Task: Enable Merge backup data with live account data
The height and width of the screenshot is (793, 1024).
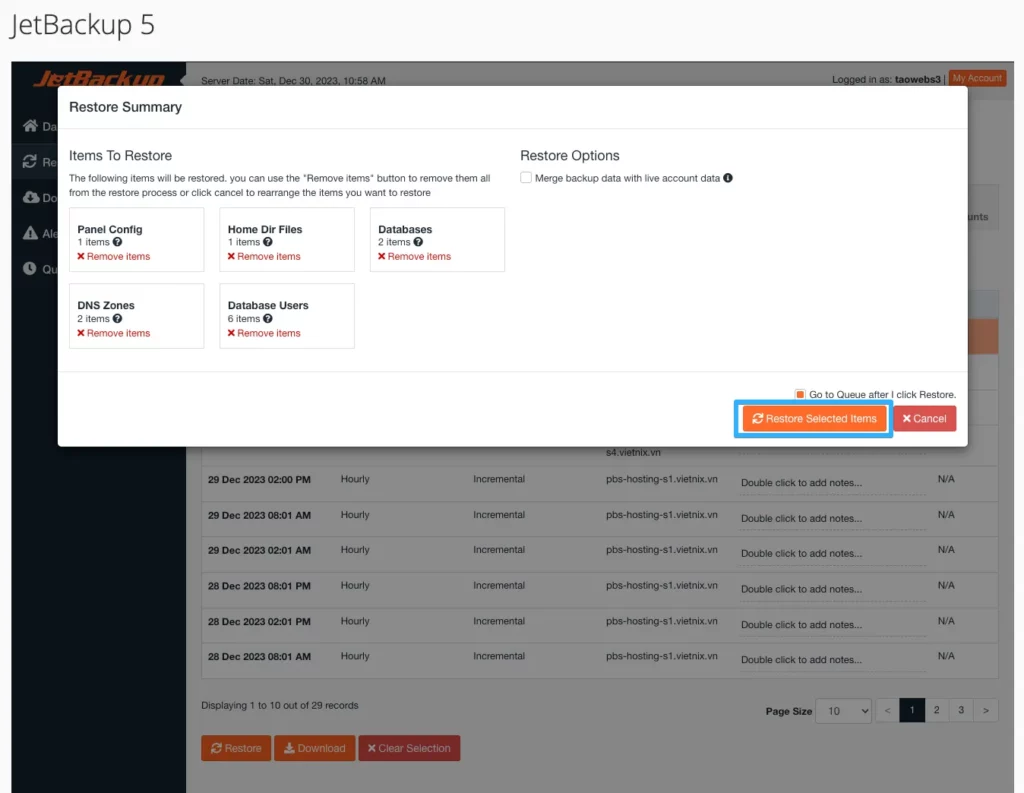Action: 526,178
